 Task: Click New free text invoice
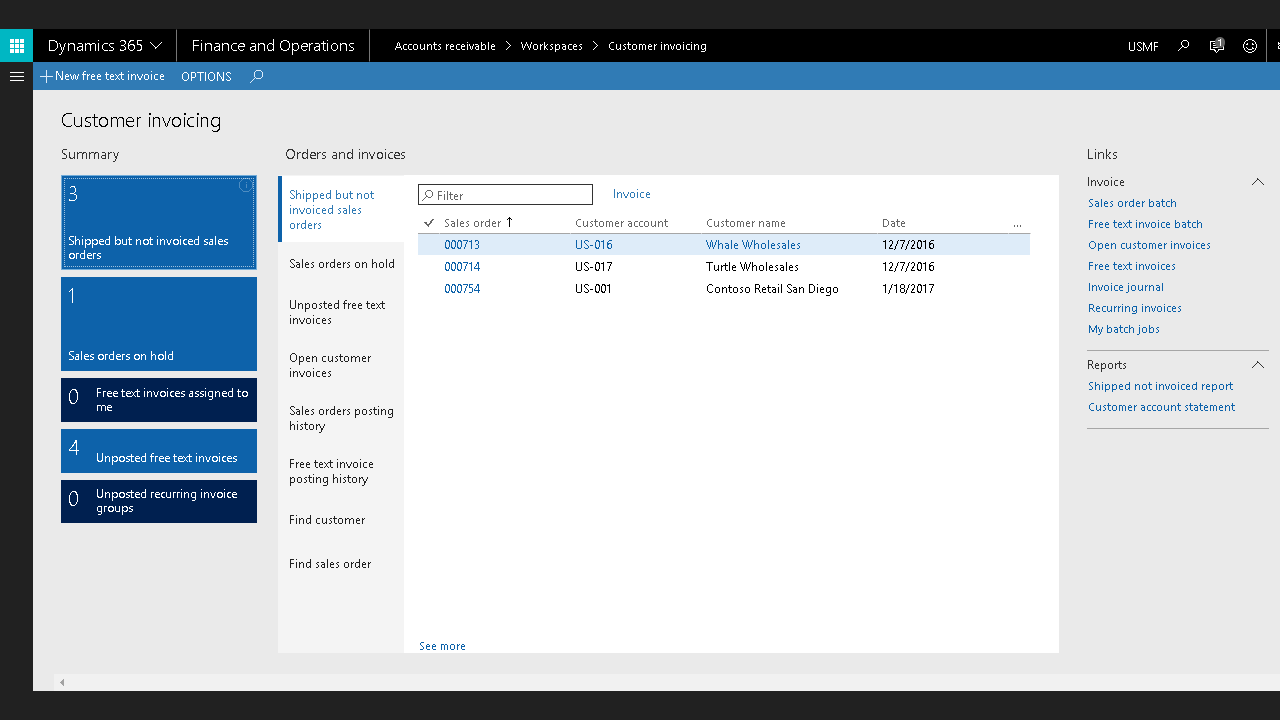point(102,76)
